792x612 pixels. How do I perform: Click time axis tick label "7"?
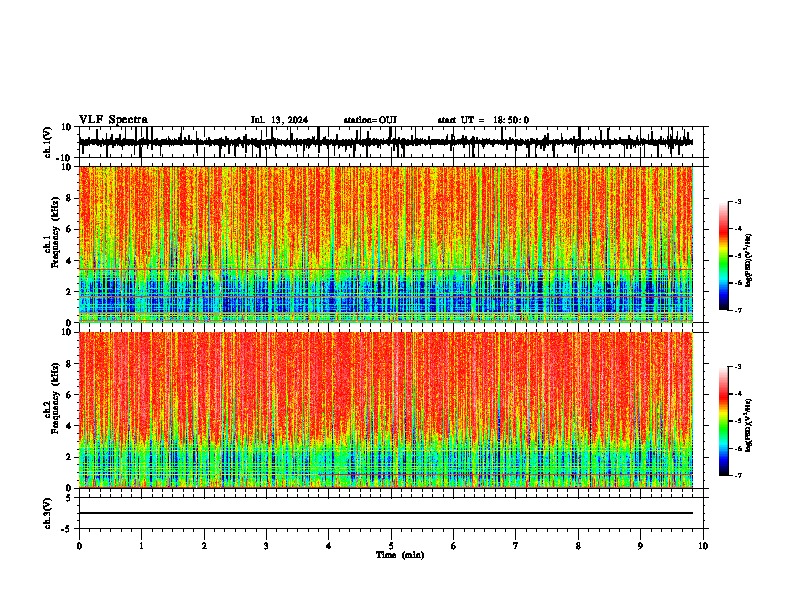pos(516,546)
